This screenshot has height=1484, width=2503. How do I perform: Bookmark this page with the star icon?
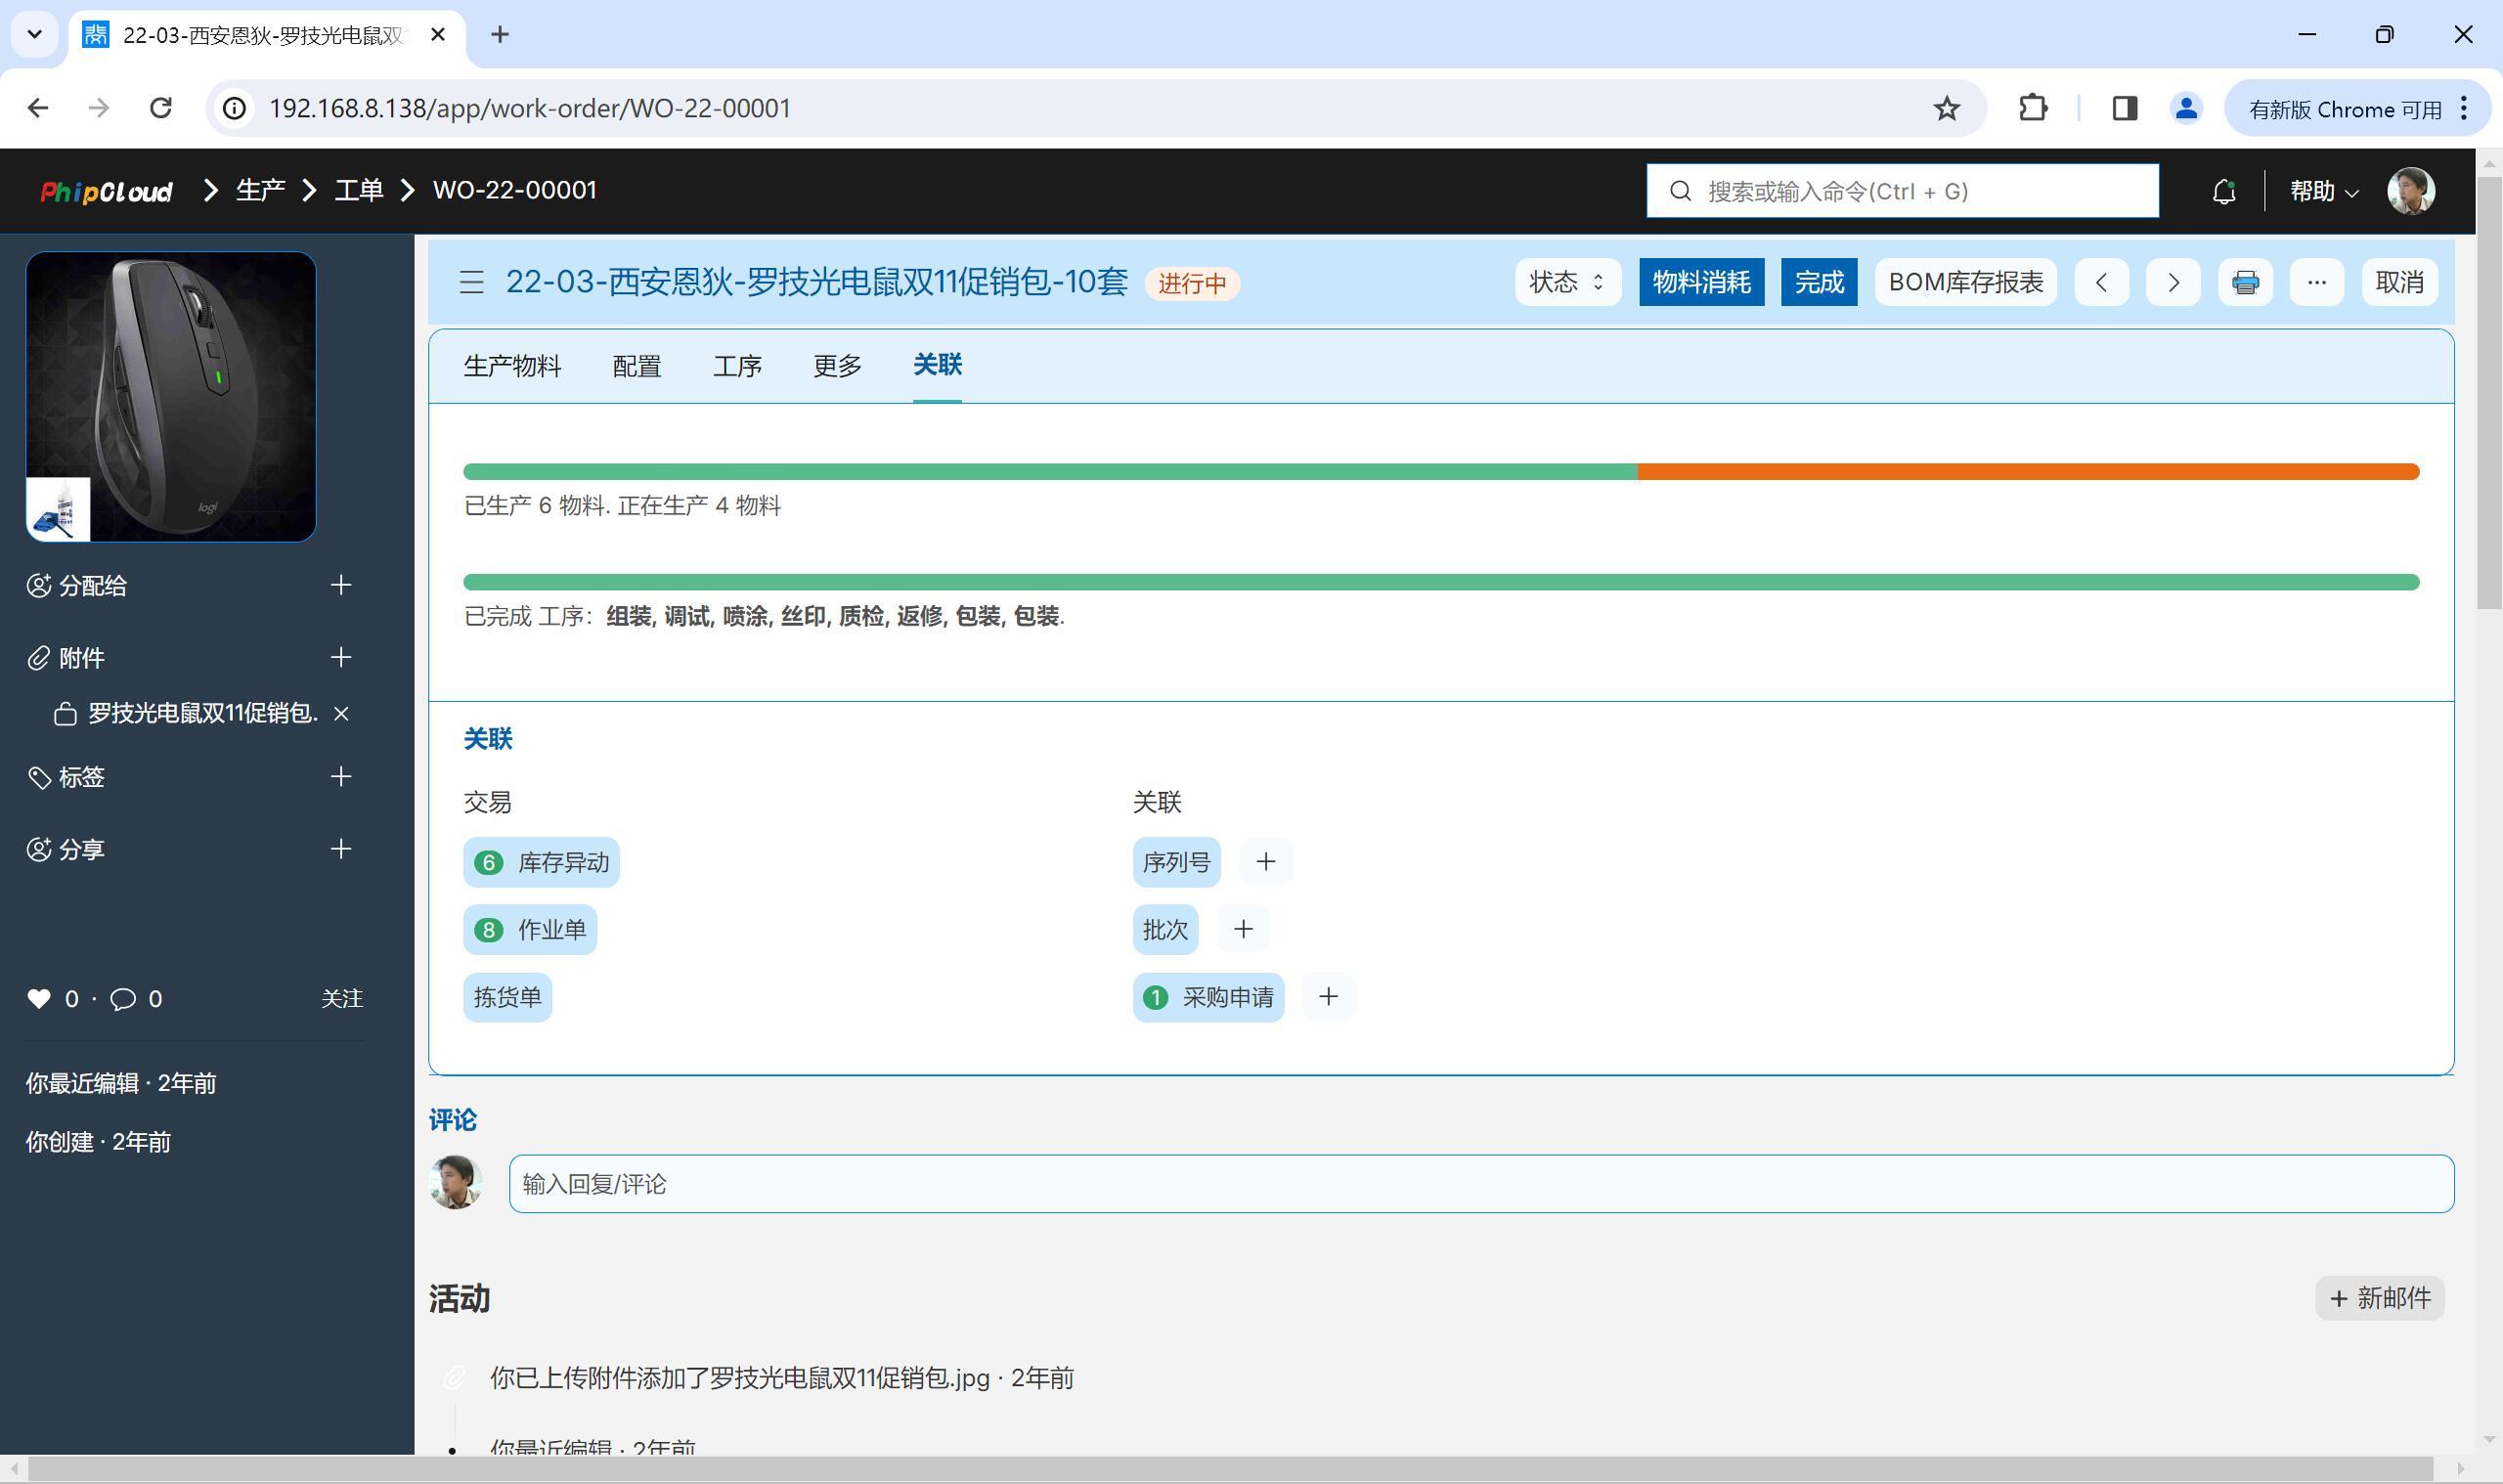[1946, 108]
